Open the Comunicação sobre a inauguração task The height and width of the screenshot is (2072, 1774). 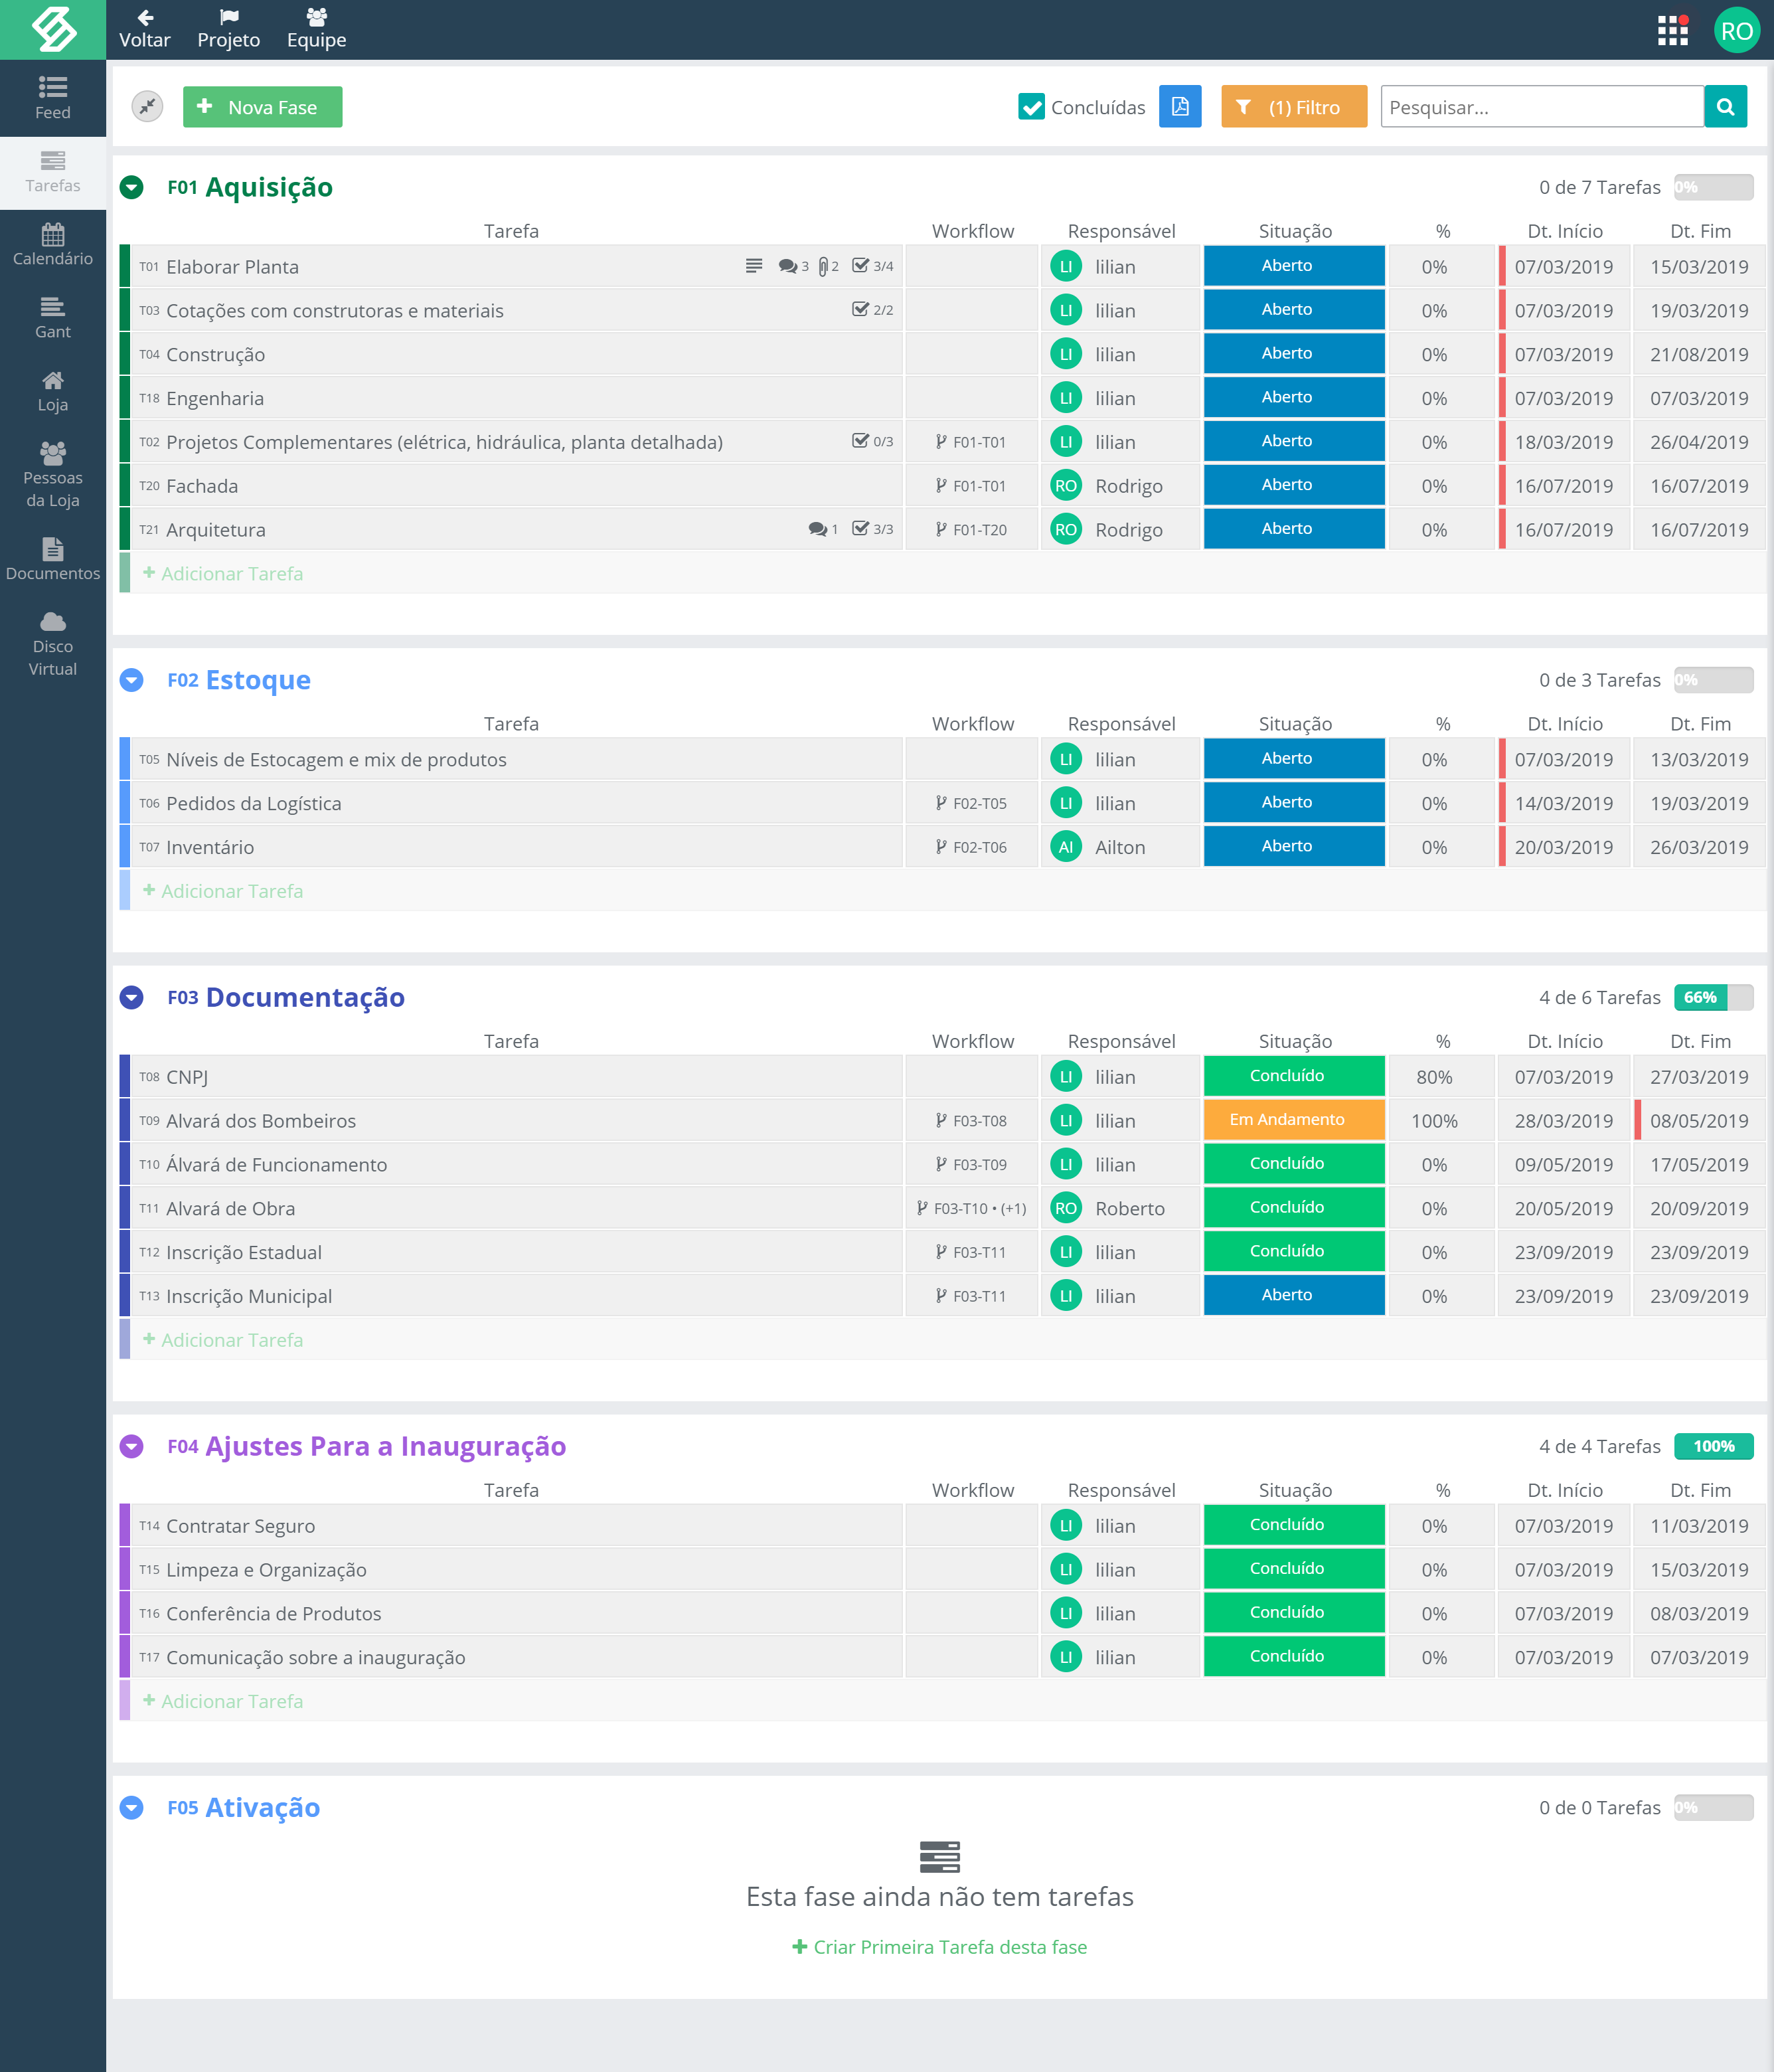[x=315, y=1658]
